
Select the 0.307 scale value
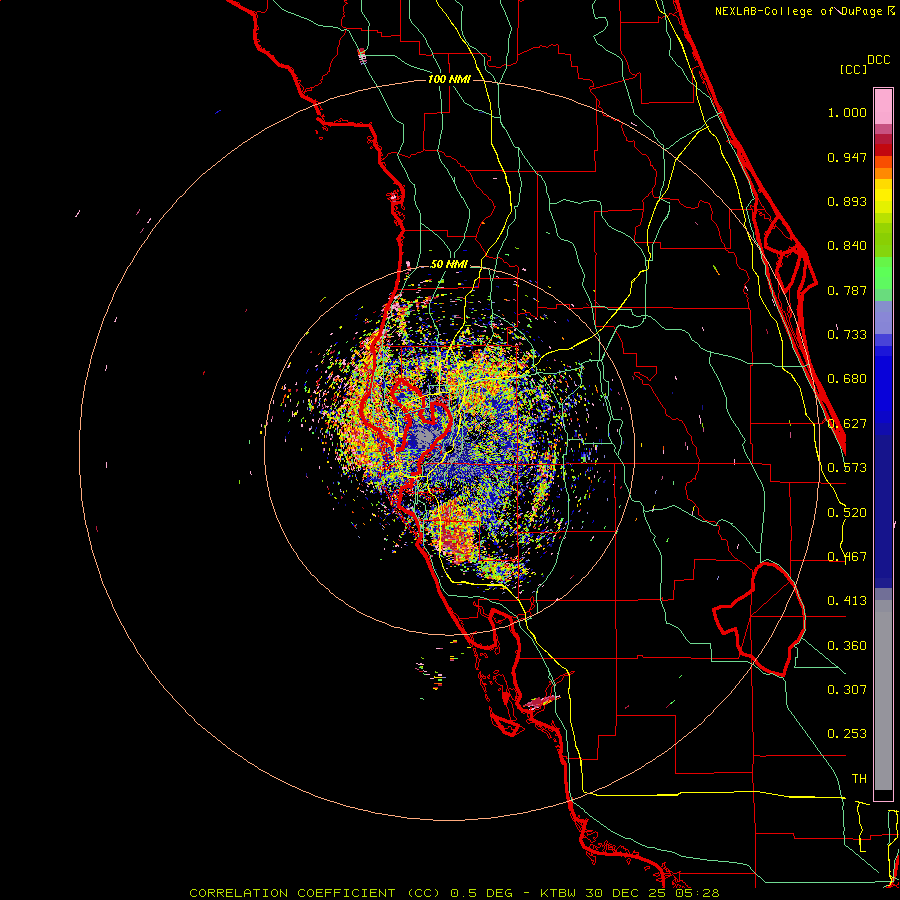[847, 690]
